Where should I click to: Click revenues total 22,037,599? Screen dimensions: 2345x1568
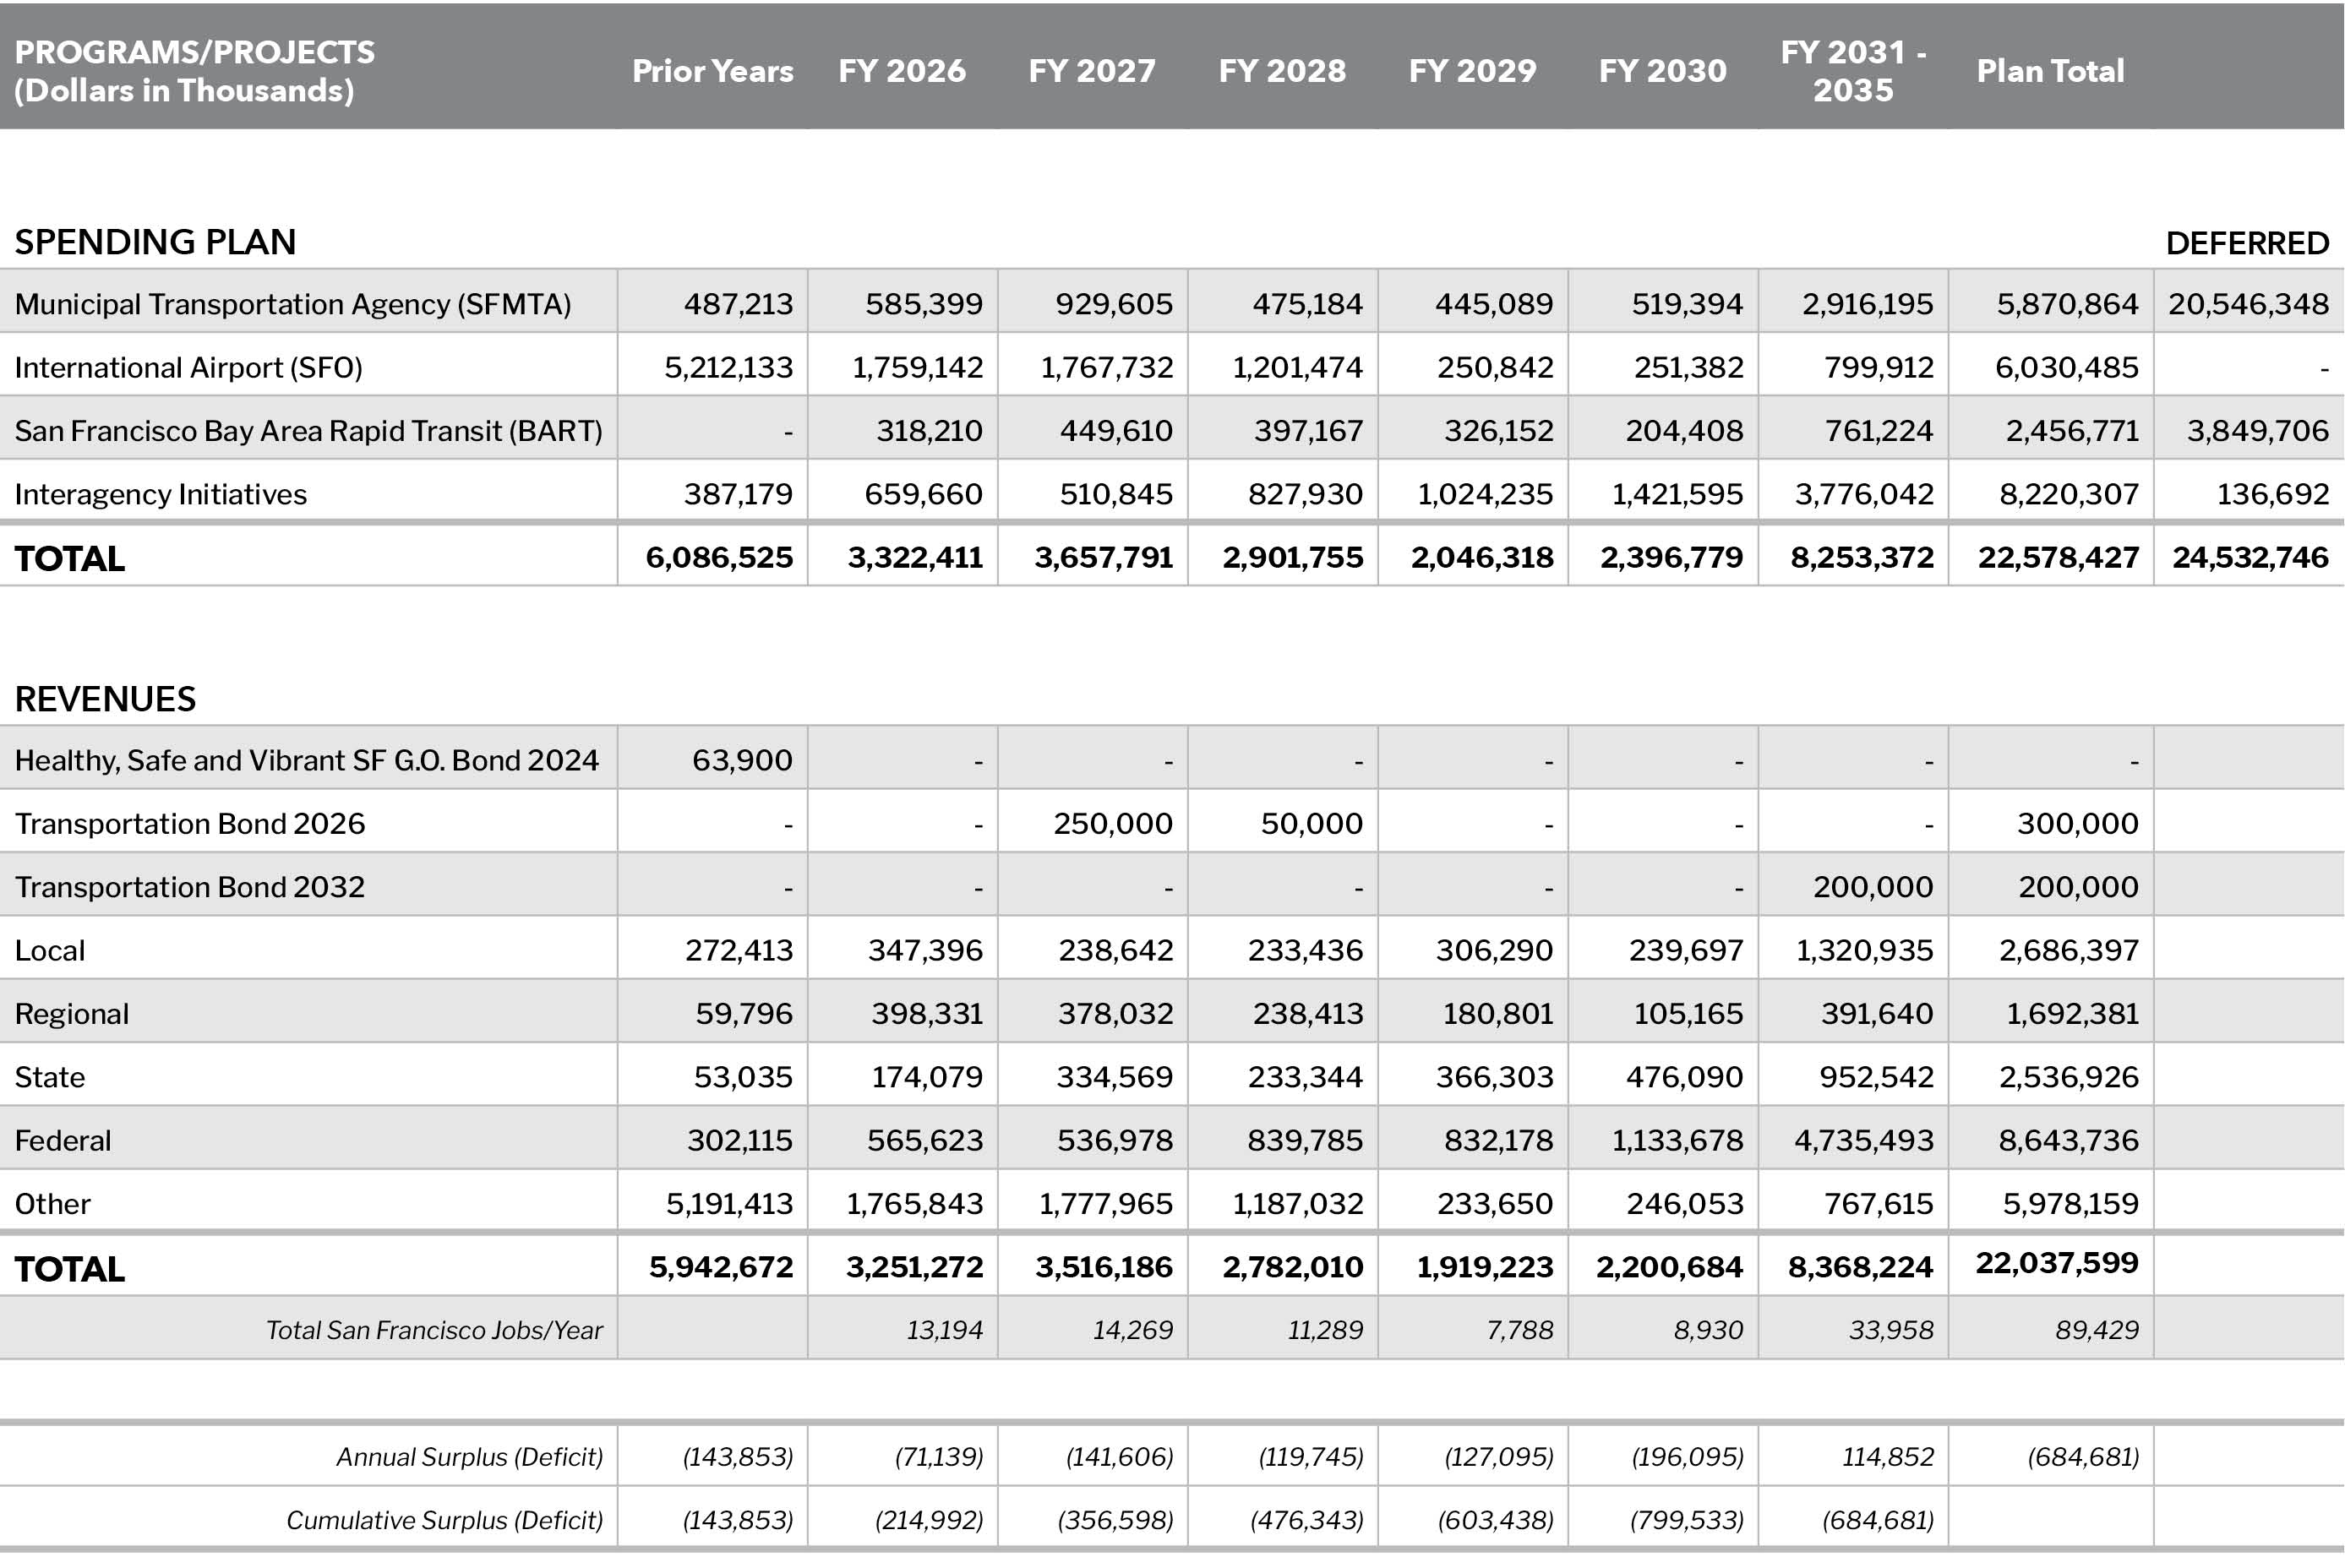[2057, 1263]
